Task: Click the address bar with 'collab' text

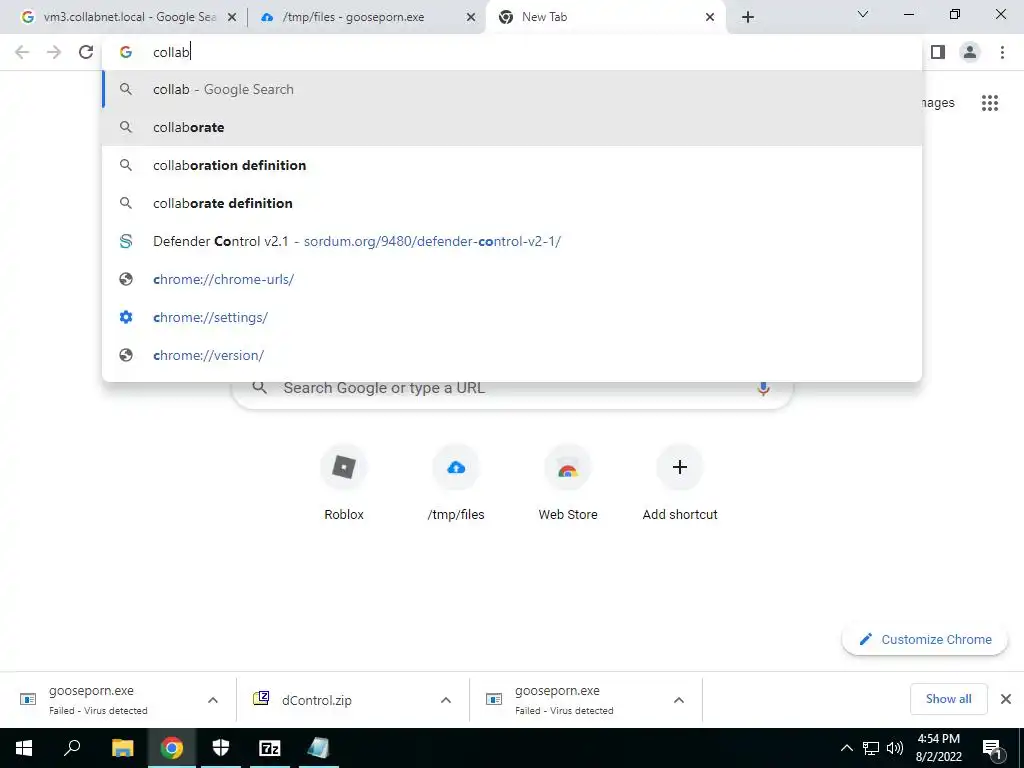Action: coord(512,52)
